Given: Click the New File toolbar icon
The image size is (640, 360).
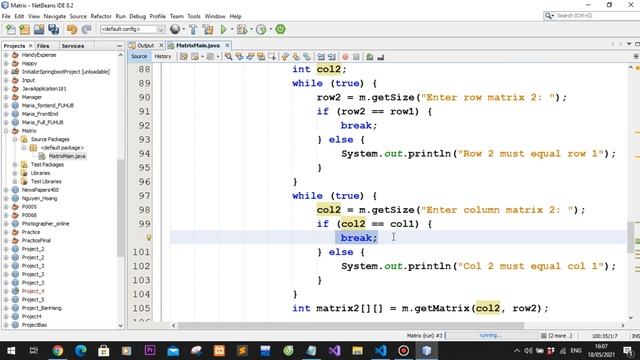Looking at the screenshot, I should click(11, 29).
